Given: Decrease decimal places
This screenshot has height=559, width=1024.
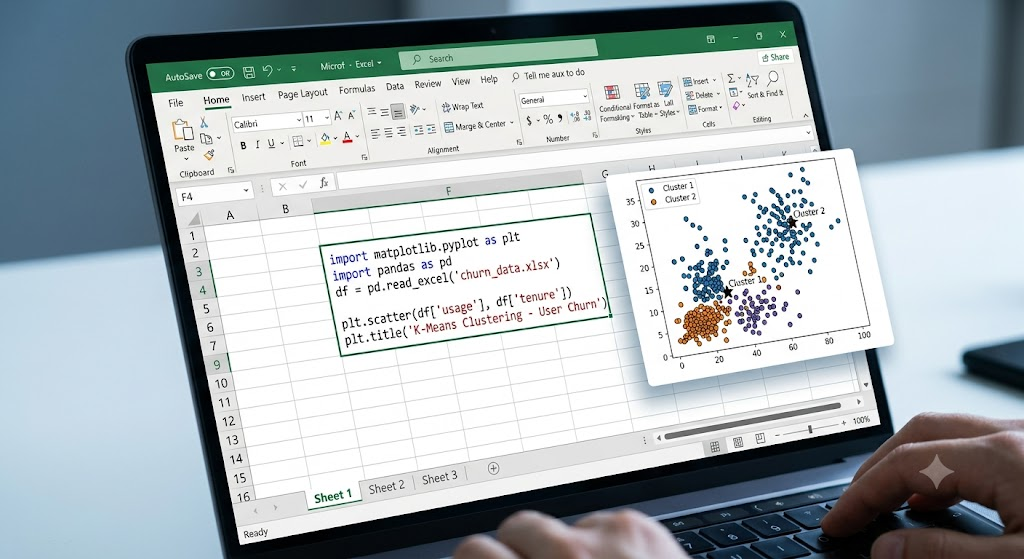Looking at the screenshot, I should click(x=587, y=116).
